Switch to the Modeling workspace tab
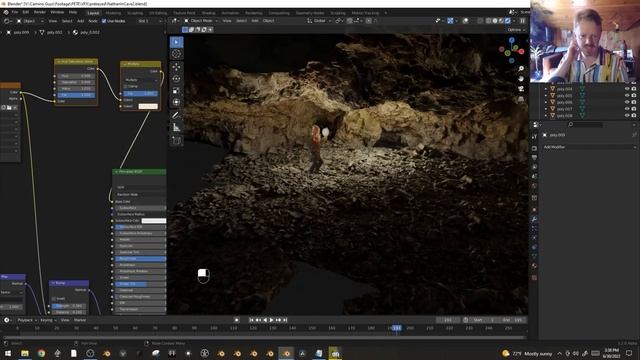The image size is (640, 360). 113,13
